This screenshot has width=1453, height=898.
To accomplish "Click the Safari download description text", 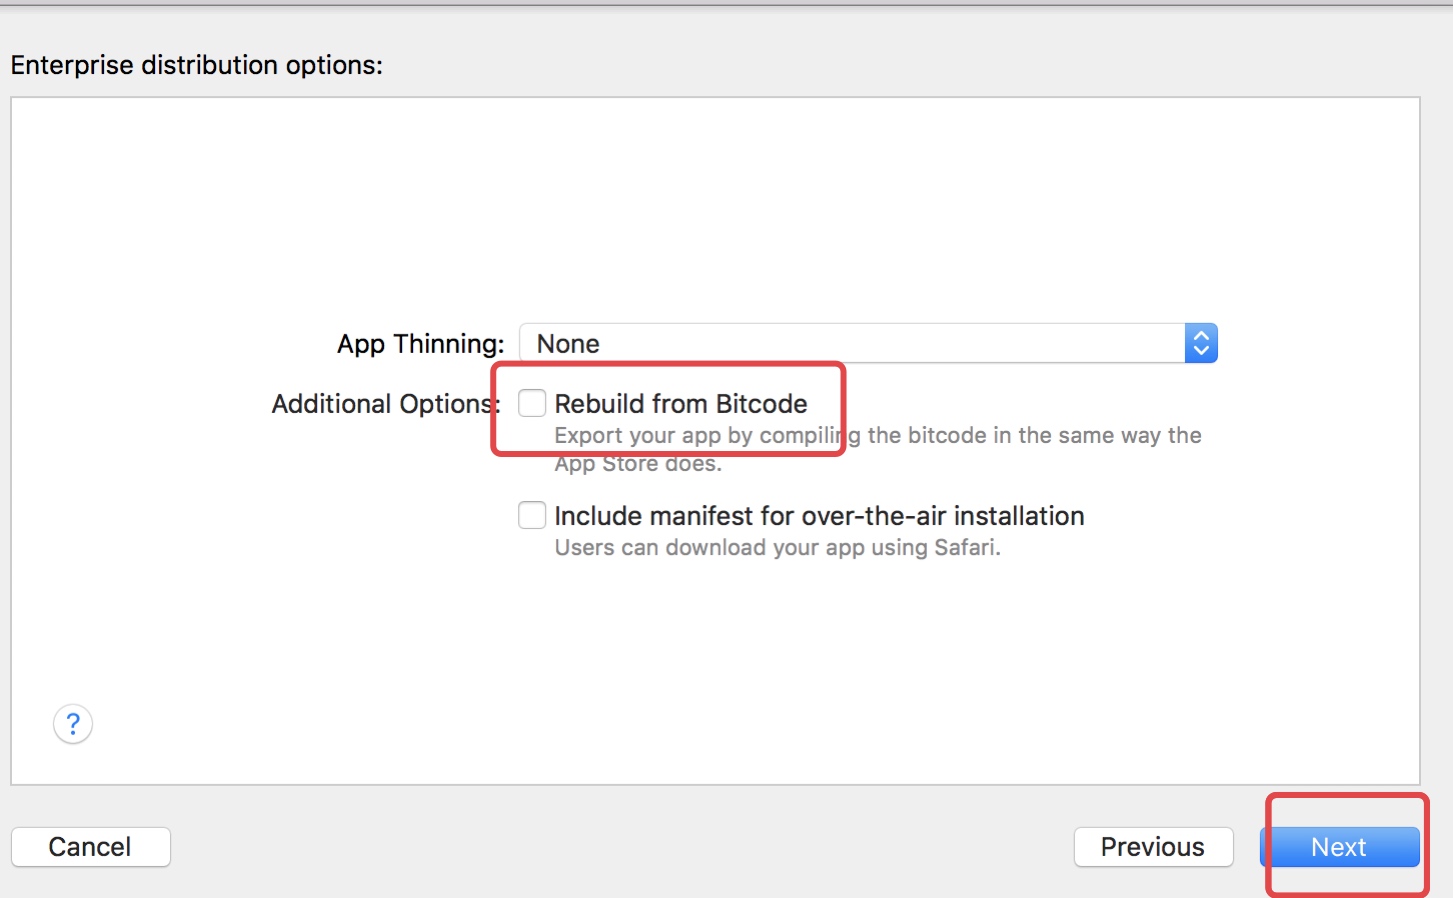I will pos(777,548).
